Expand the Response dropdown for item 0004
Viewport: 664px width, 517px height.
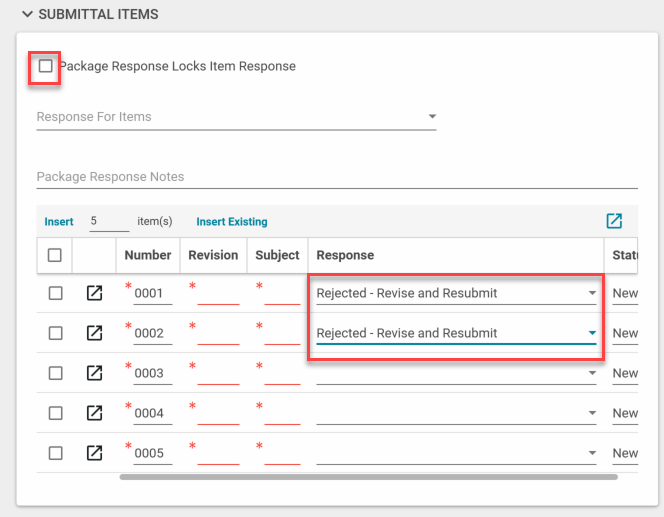(x=456, y=413)
